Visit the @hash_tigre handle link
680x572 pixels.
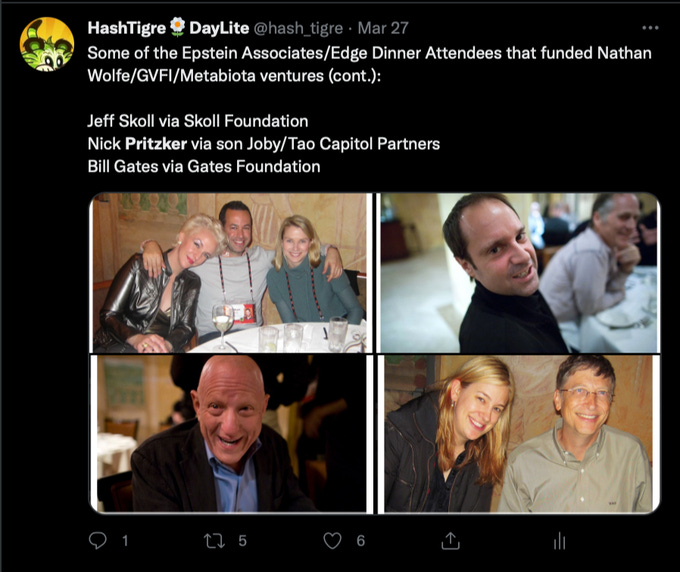click(x=298, y=28)
